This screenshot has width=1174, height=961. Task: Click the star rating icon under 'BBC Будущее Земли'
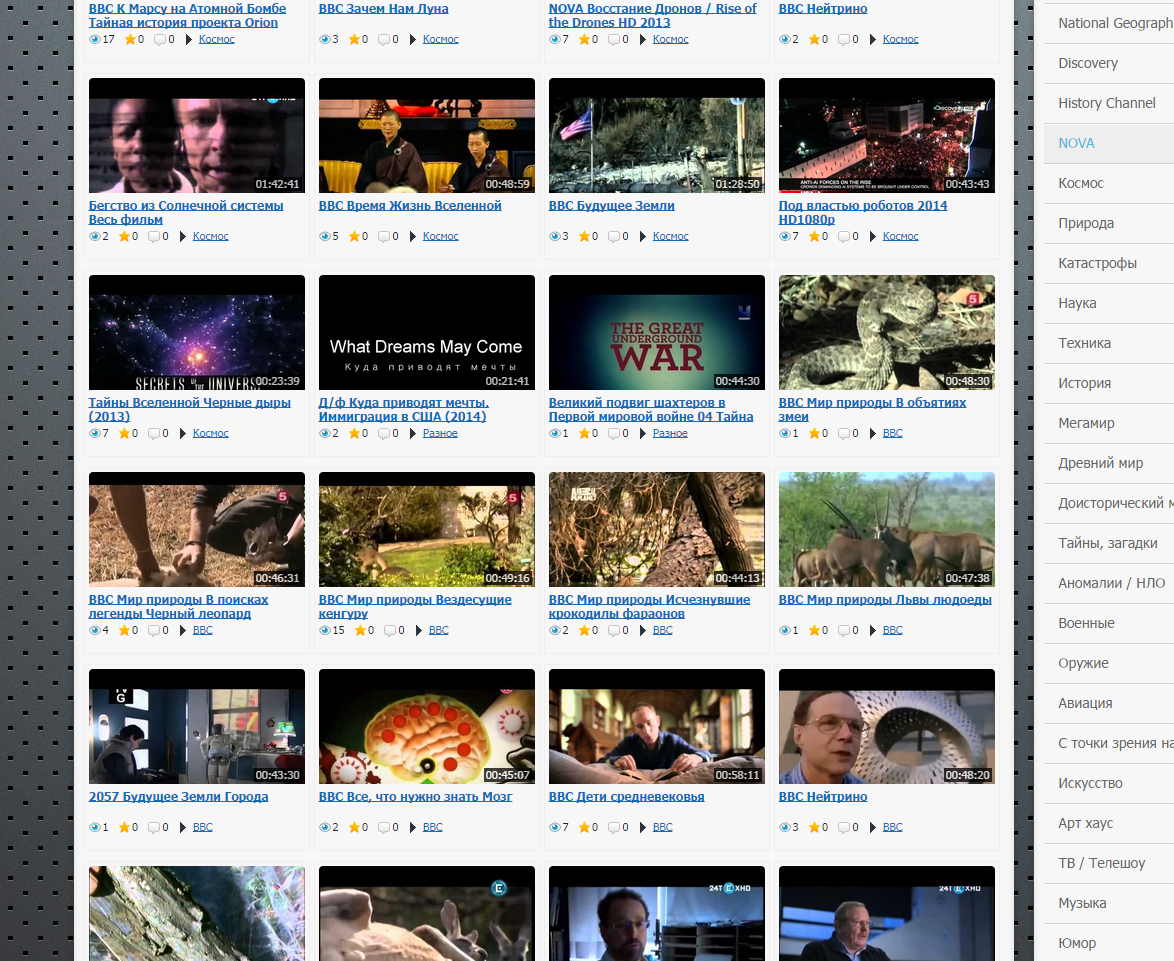pos(584,237)
